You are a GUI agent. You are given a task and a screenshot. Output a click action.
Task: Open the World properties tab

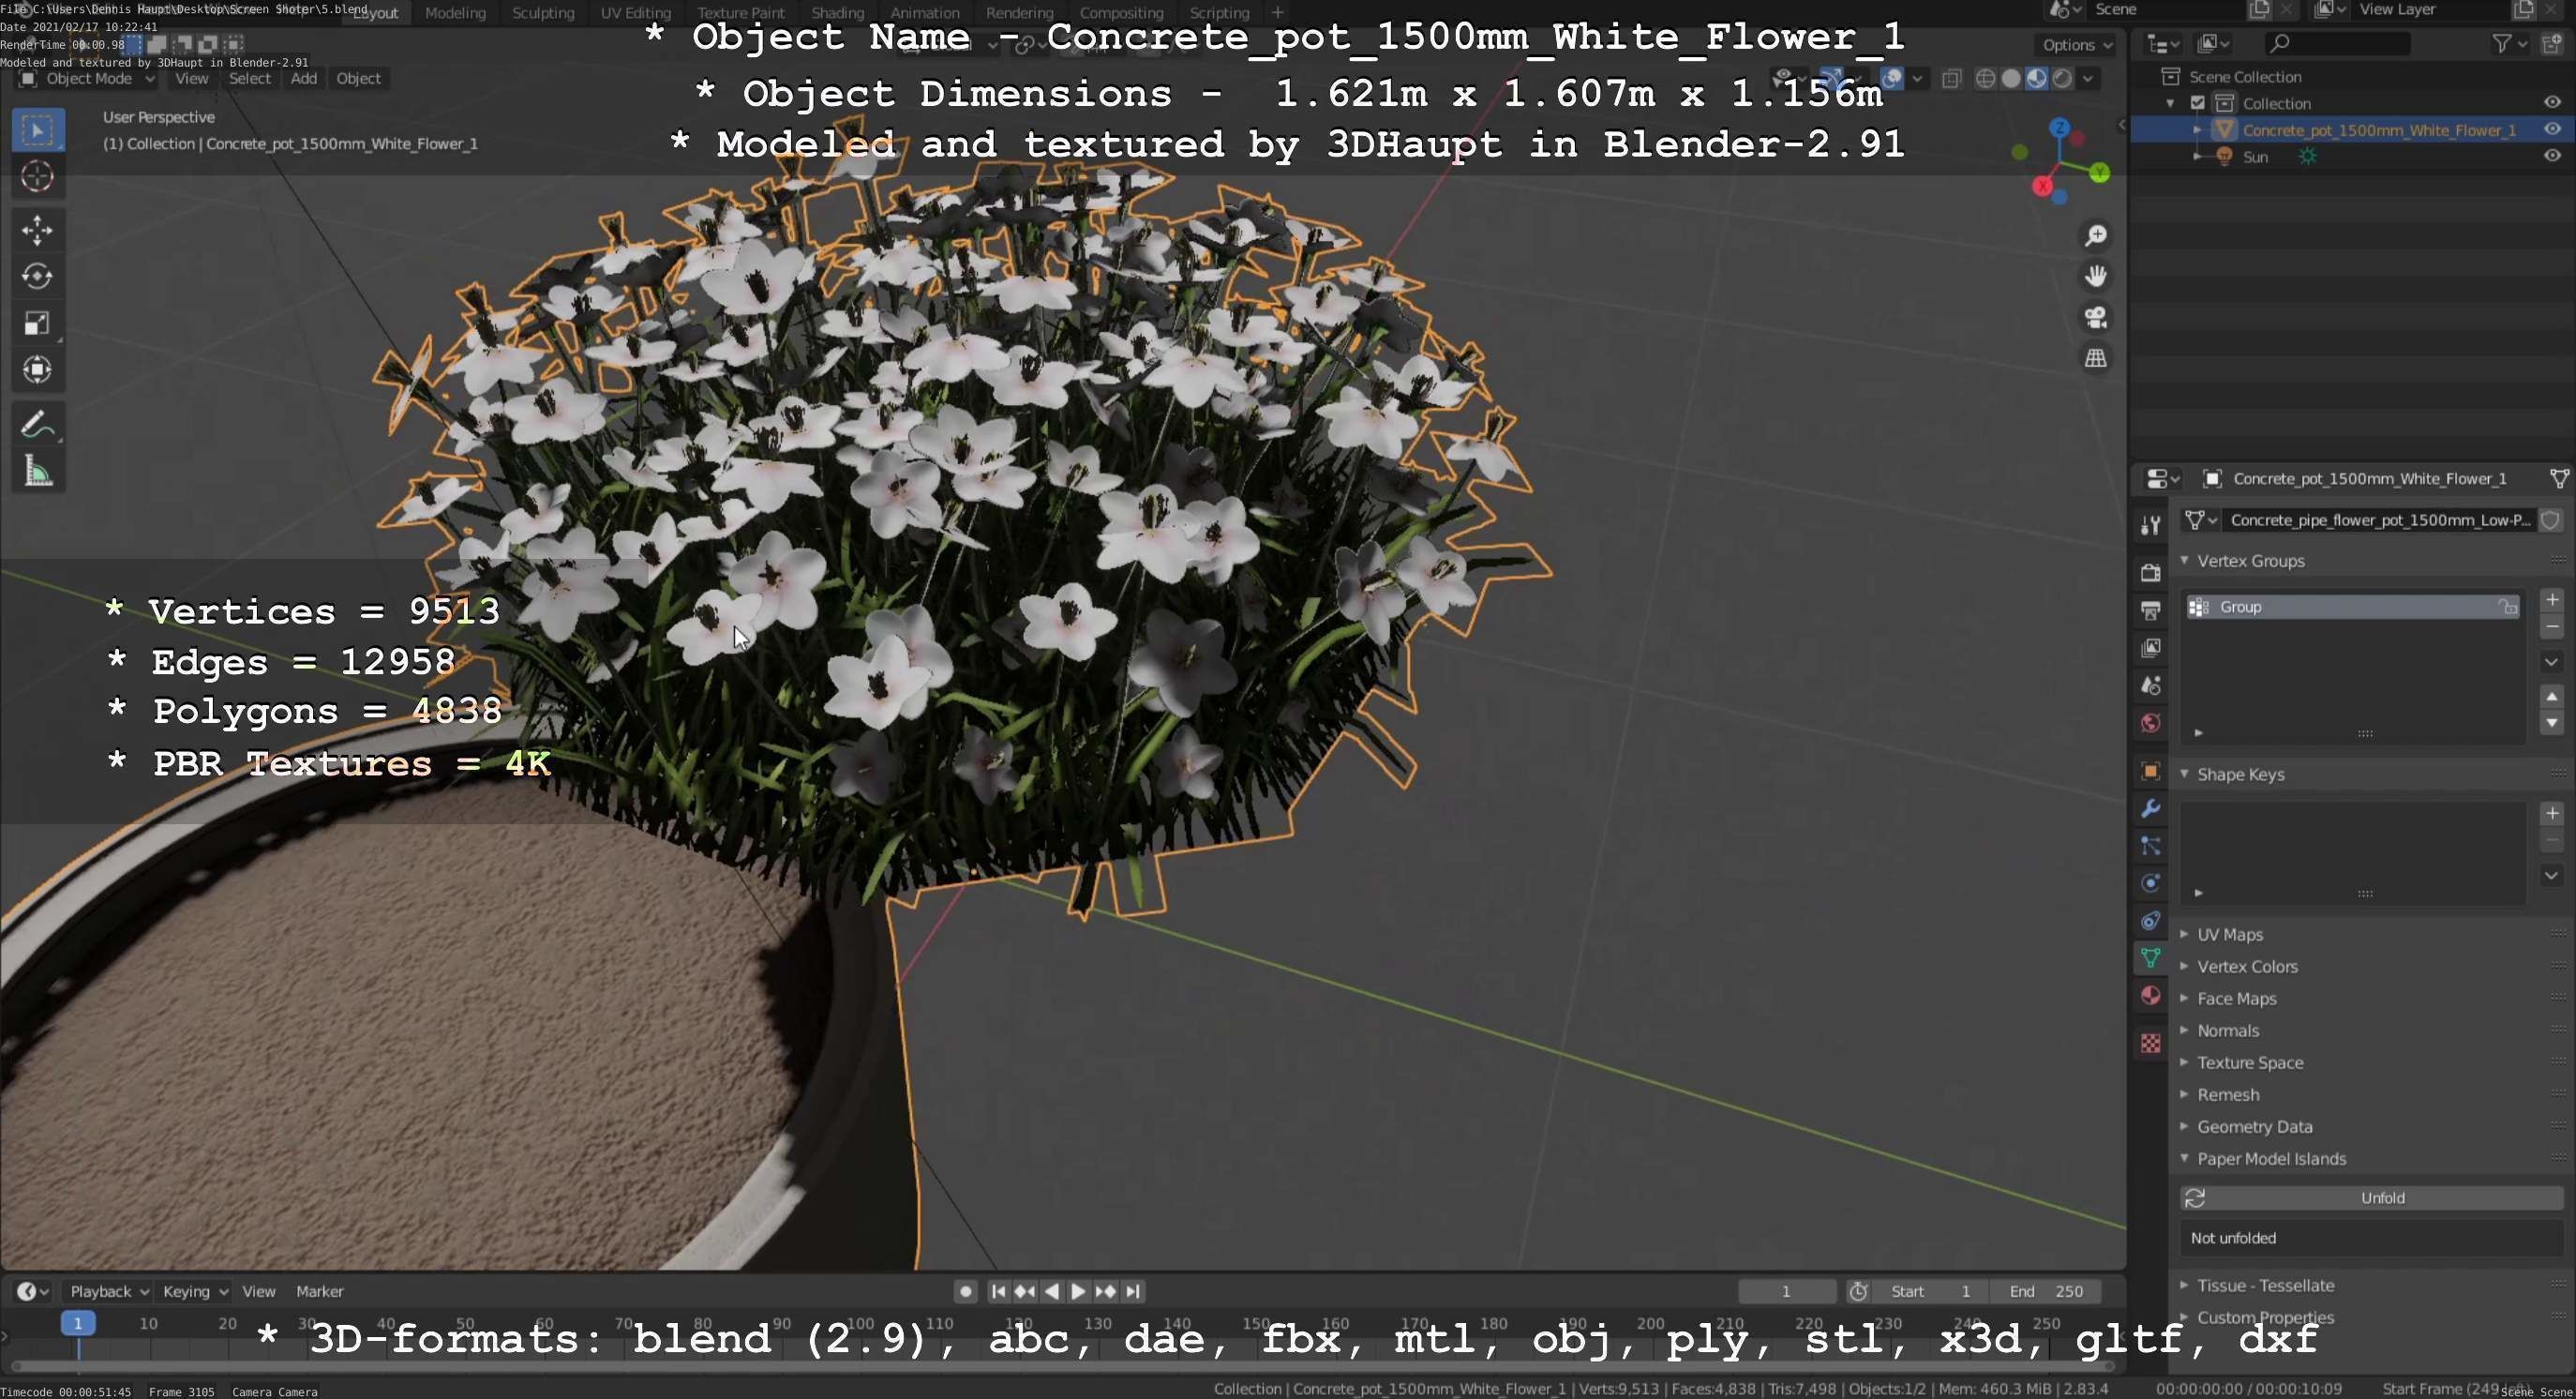(2150, 723)
